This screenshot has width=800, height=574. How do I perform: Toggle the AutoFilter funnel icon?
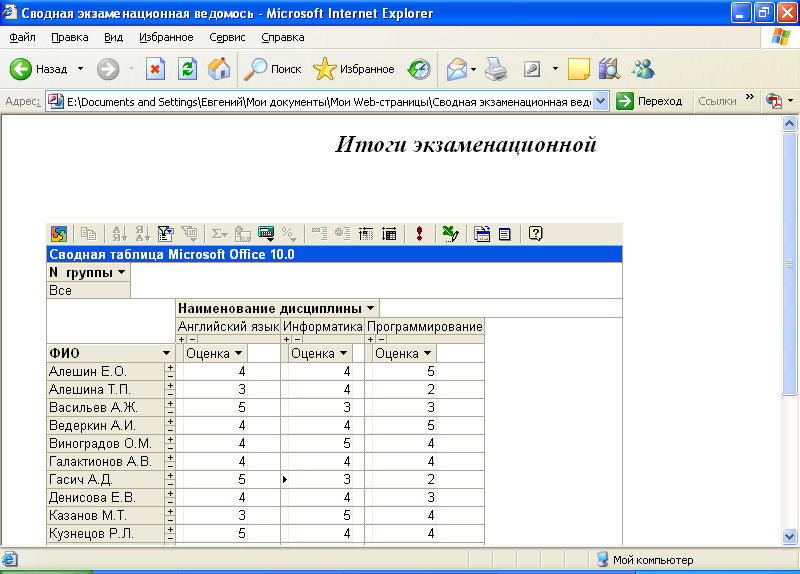166,234
